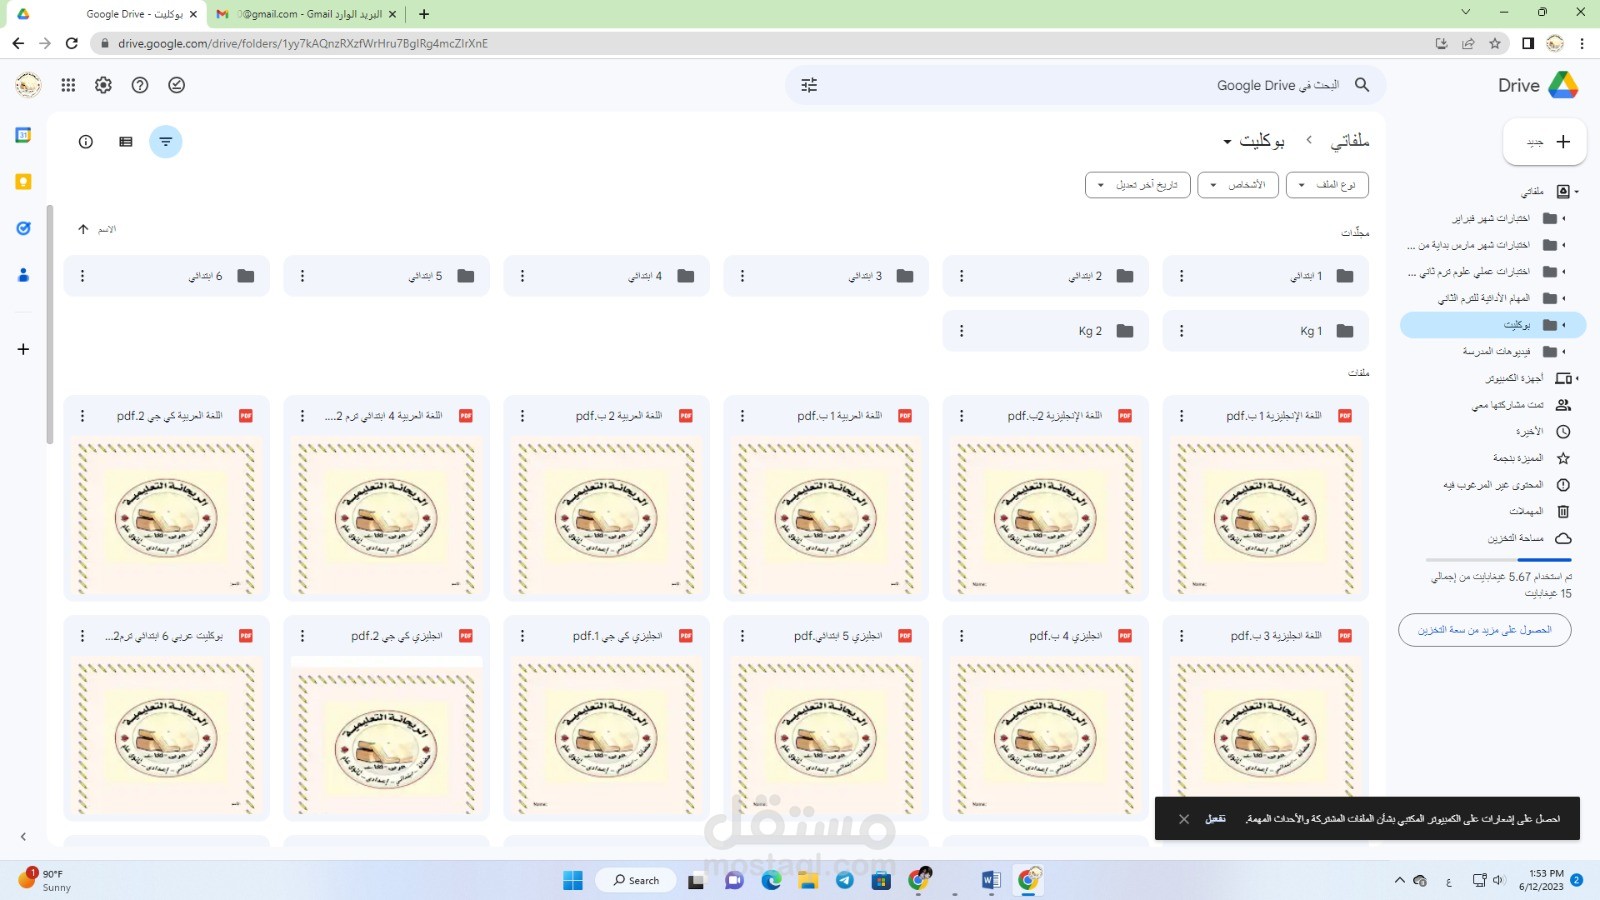Toggle Chrome's side panel button
The width and height of the screenshot is (1600, 900).
1527,43
